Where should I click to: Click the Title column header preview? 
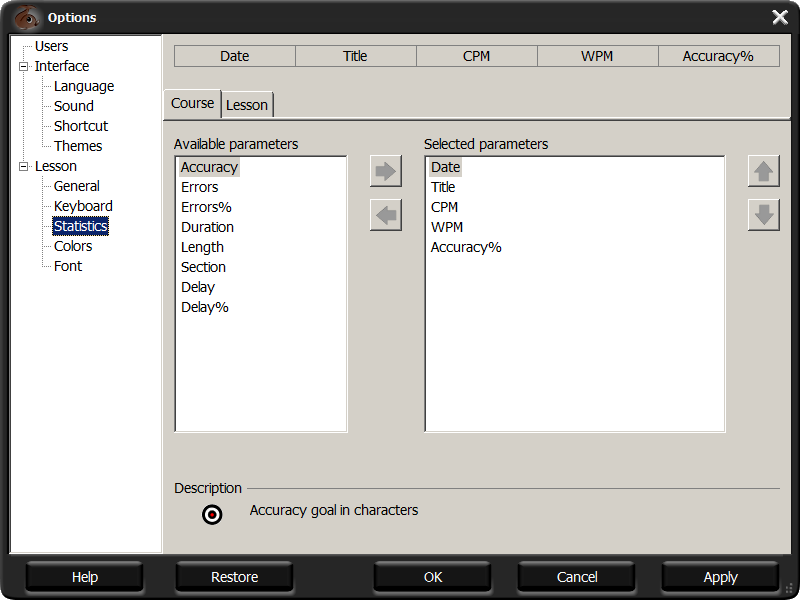coord(356,56)
